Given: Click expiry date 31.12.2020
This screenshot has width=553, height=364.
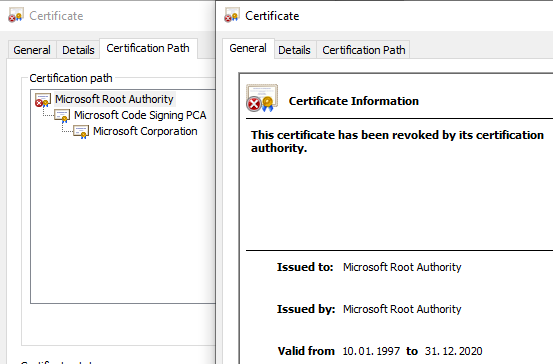Looking at the screenshot, I should 454,351.
